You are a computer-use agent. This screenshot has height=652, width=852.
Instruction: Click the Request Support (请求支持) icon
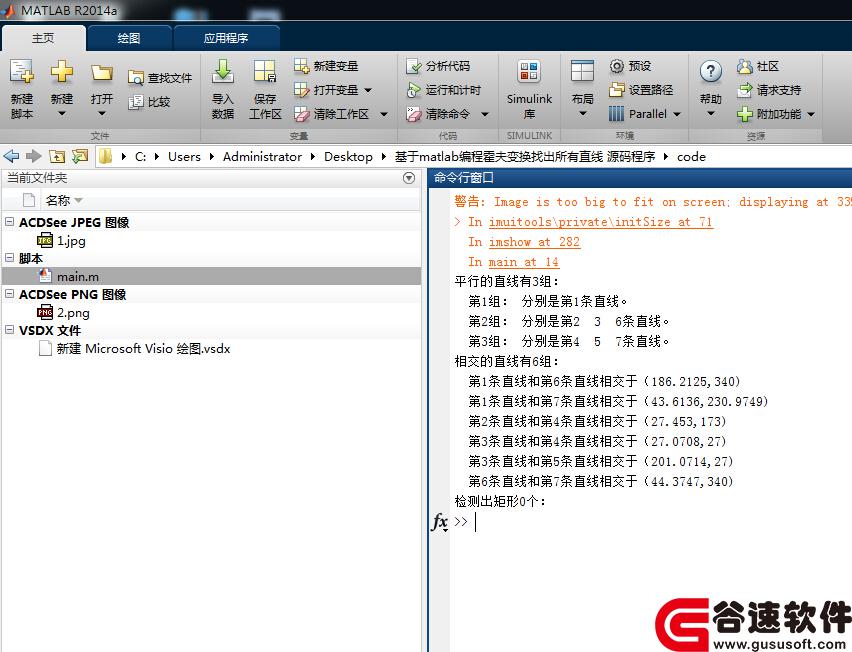pos(744,90)
